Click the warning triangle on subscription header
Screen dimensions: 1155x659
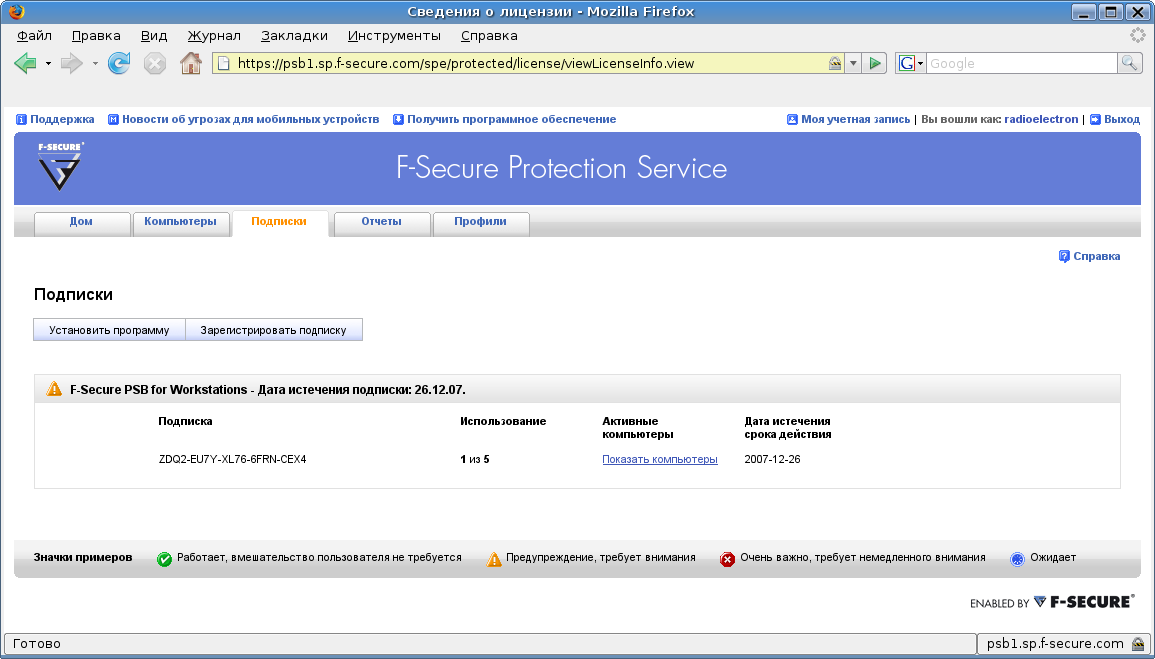click(x=55, y=390)
